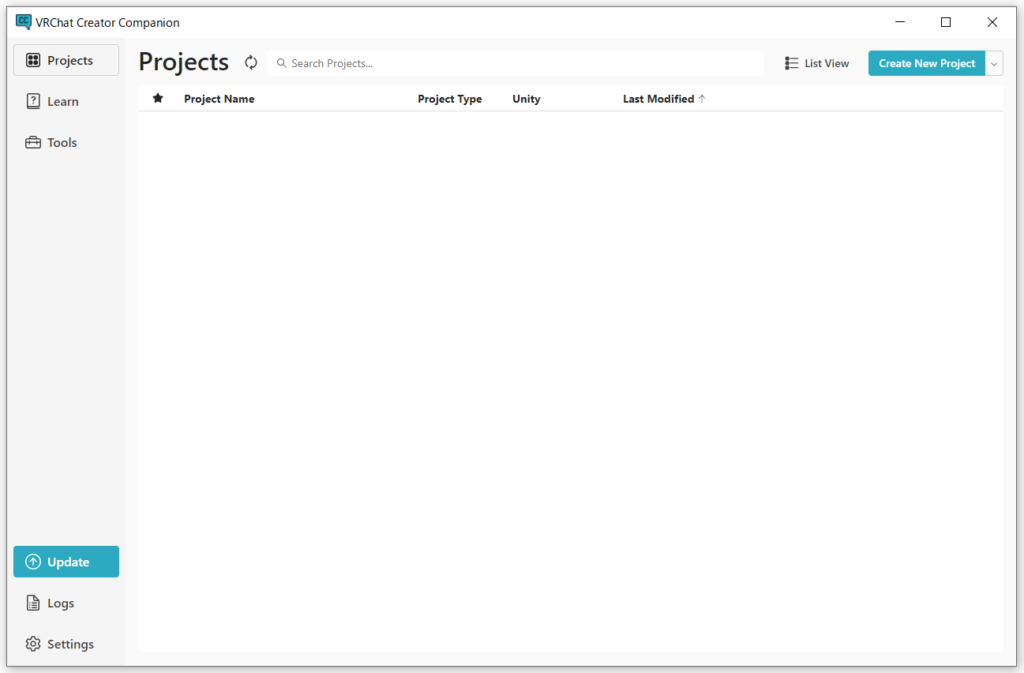This screenshot has width=1024, height=673.
Task: Minimize the Creator Companion window
Action: [x=900, y=22]
